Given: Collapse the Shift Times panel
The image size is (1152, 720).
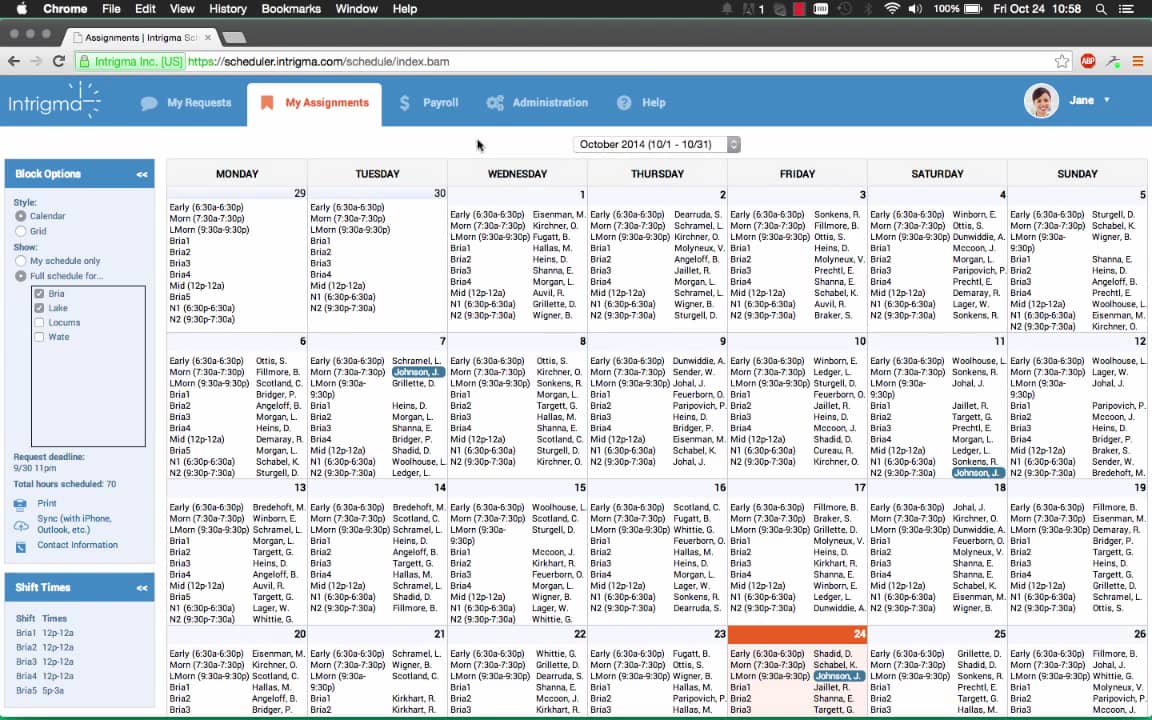Looking at the screenshot, I should pos(142,588).
